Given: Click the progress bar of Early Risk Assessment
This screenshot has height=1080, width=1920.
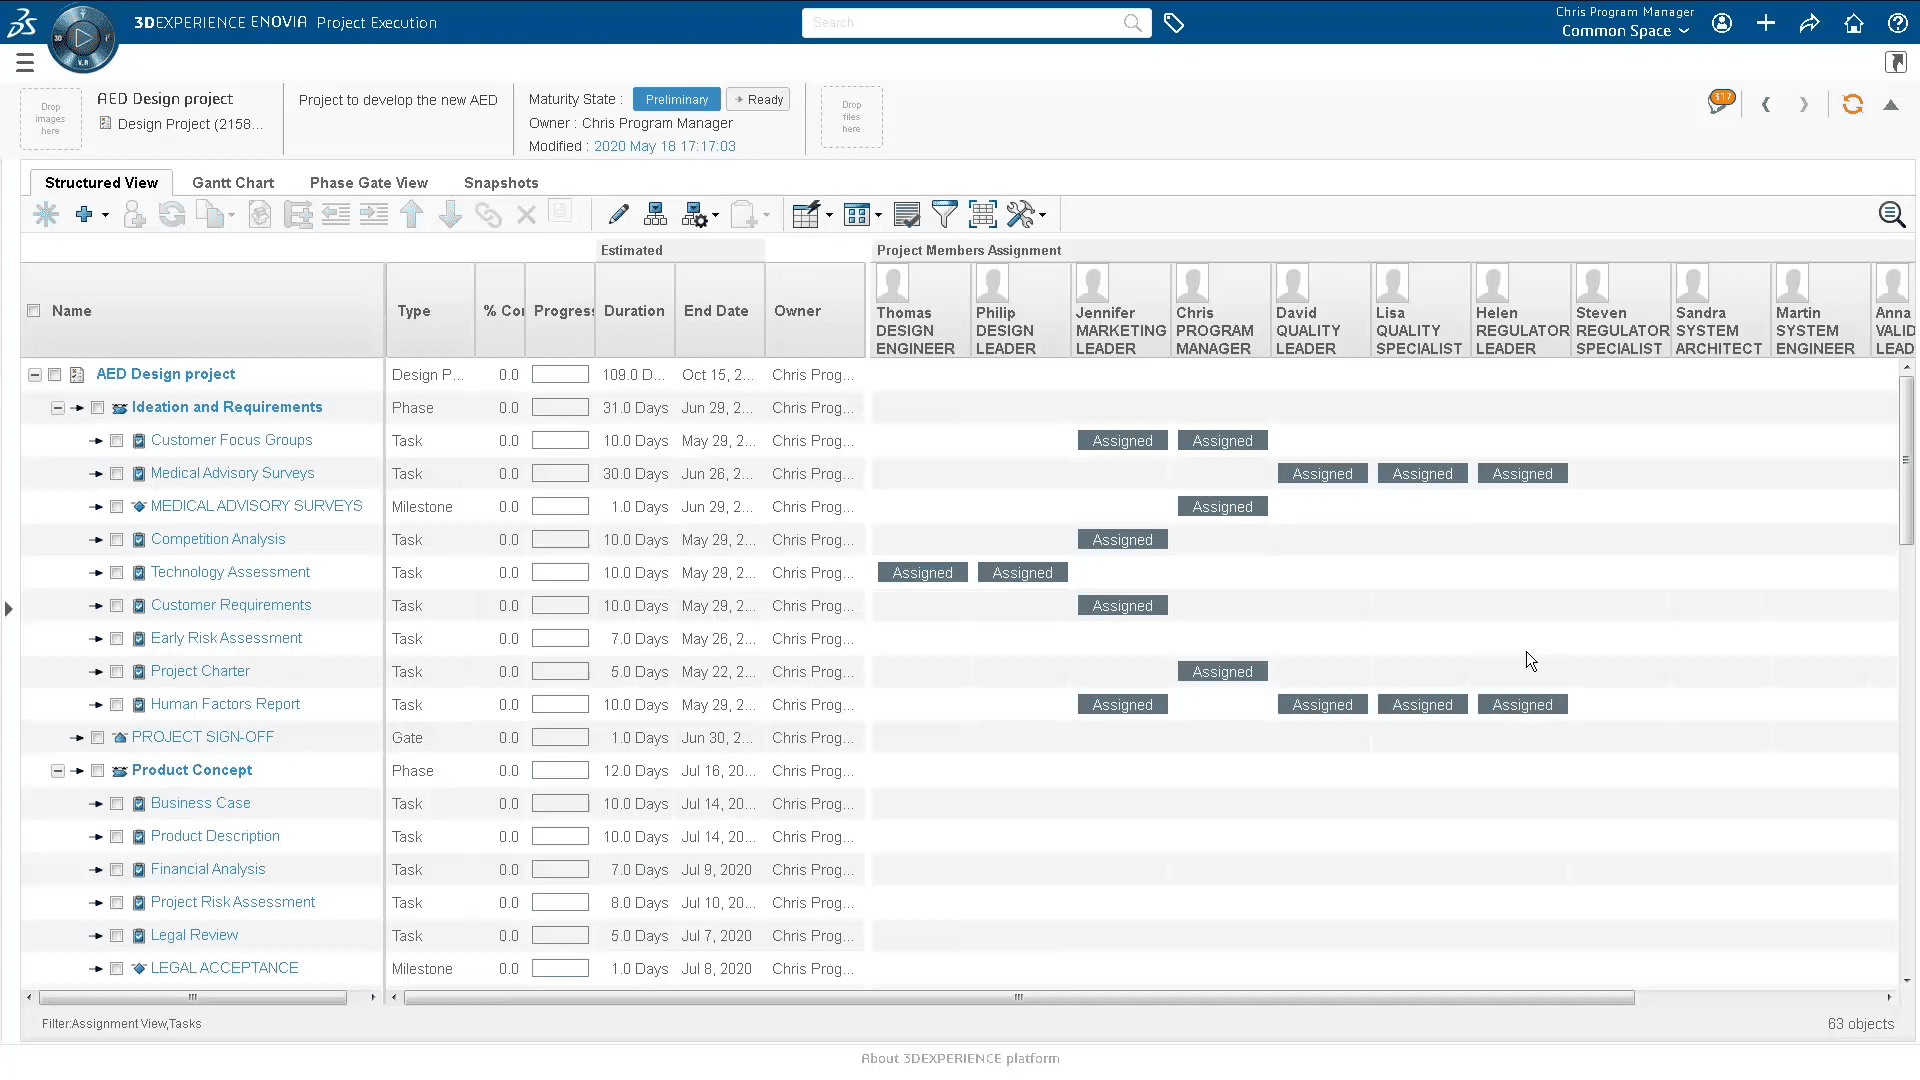Looking at the screenshot, I should pyautogui.click(x=560, y=639).
